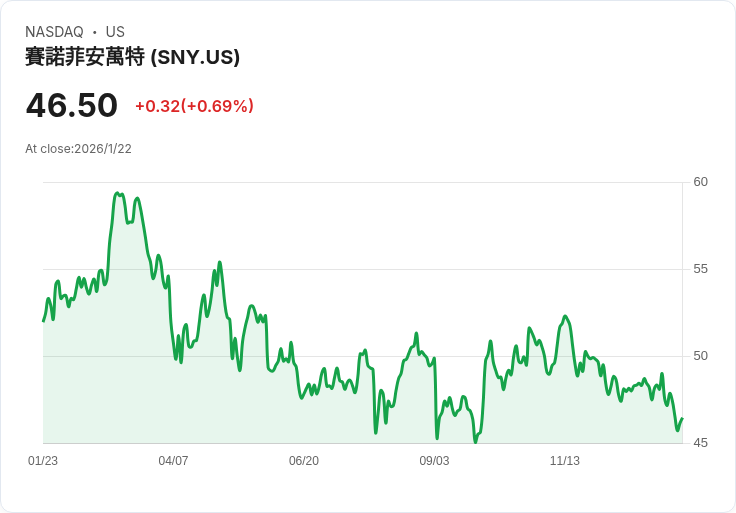
Task: Select the 55 price axis label
Action: tap(700, 269)
